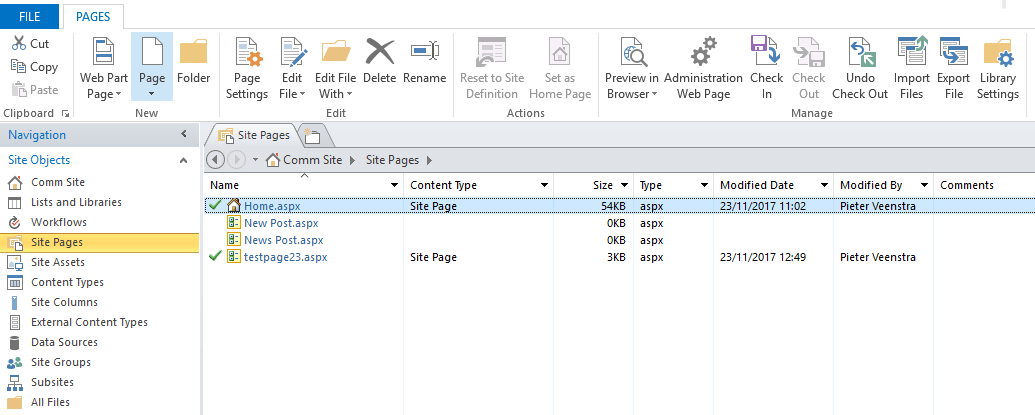Select the PAGES ribbon tab
The height and width of the screenshot is (415, 1035).
(x=93, y=16)
